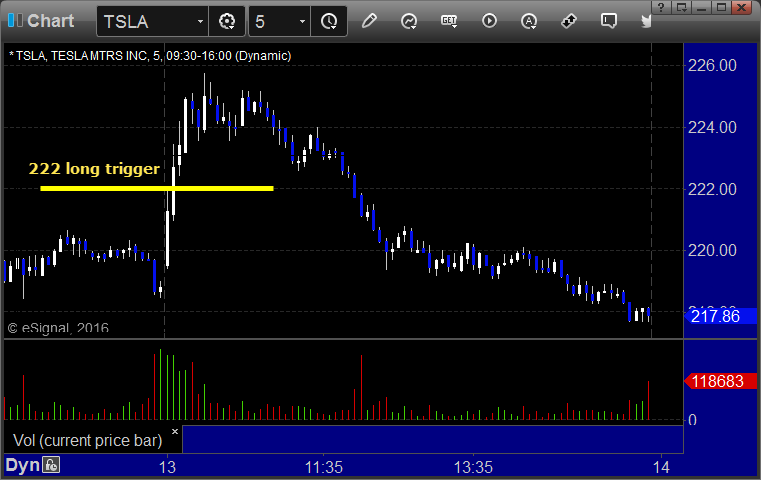Open the chat comment icon
Image resolution: width=761 pixels, height=480 pixels.
(609, 21)
